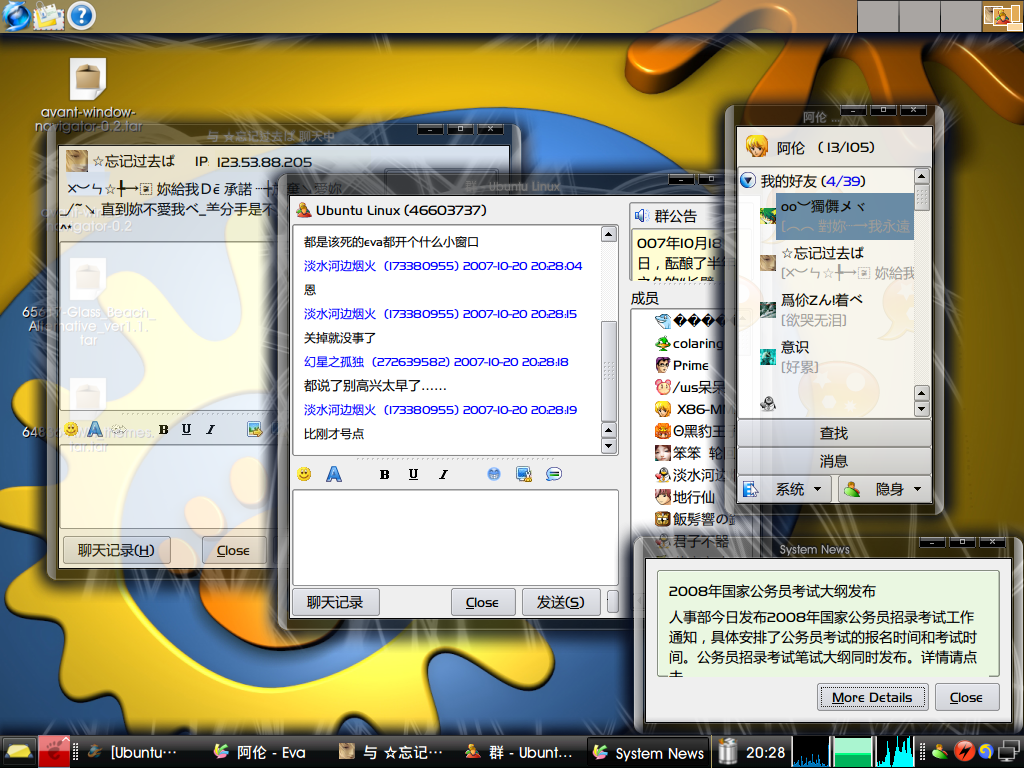Click the up arrow atop group chat scrollbar
The width and height of the screenshot is (1024, 768).
pyautogui.click(x=609, y=234)
